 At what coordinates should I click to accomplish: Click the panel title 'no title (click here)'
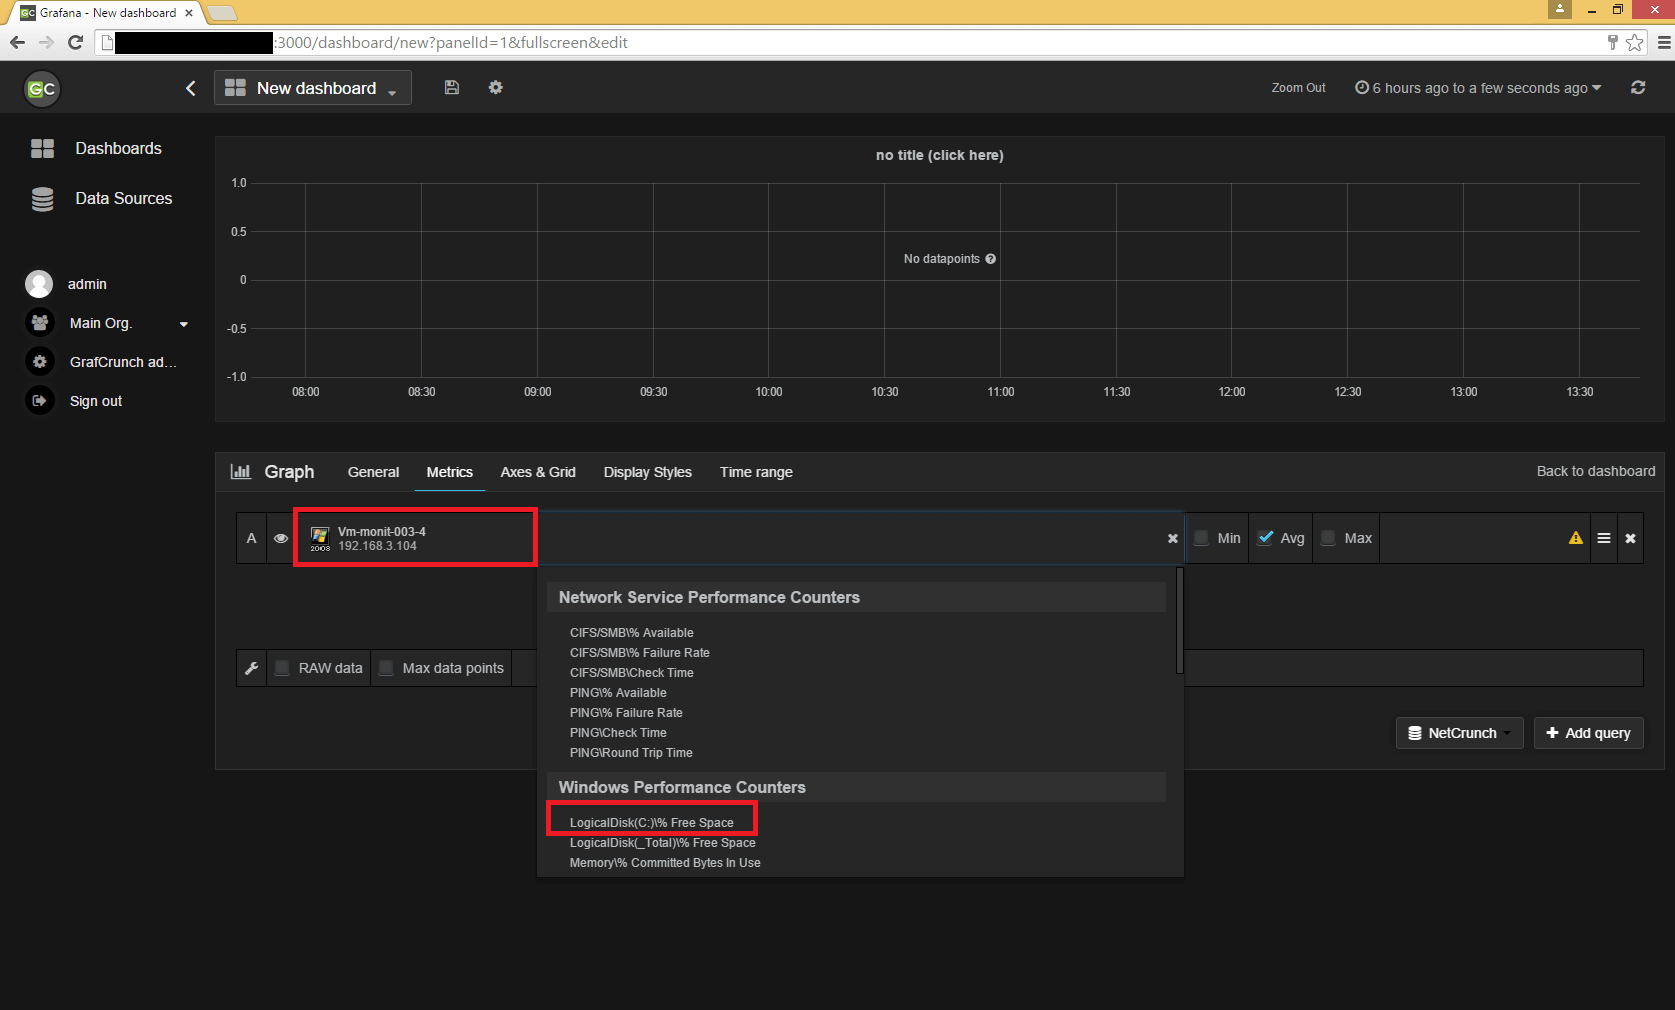click(940, 155)
